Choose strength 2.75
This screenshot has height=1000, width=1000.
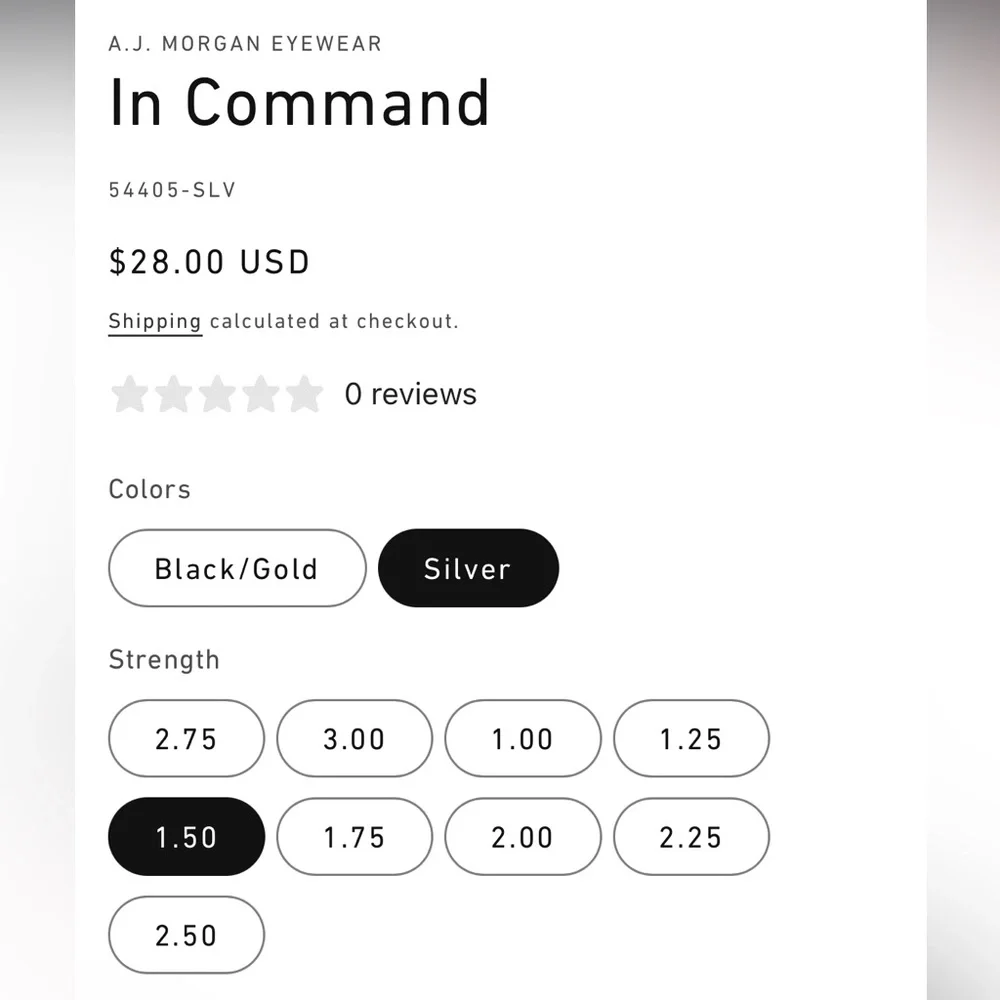tap(186, 739)
